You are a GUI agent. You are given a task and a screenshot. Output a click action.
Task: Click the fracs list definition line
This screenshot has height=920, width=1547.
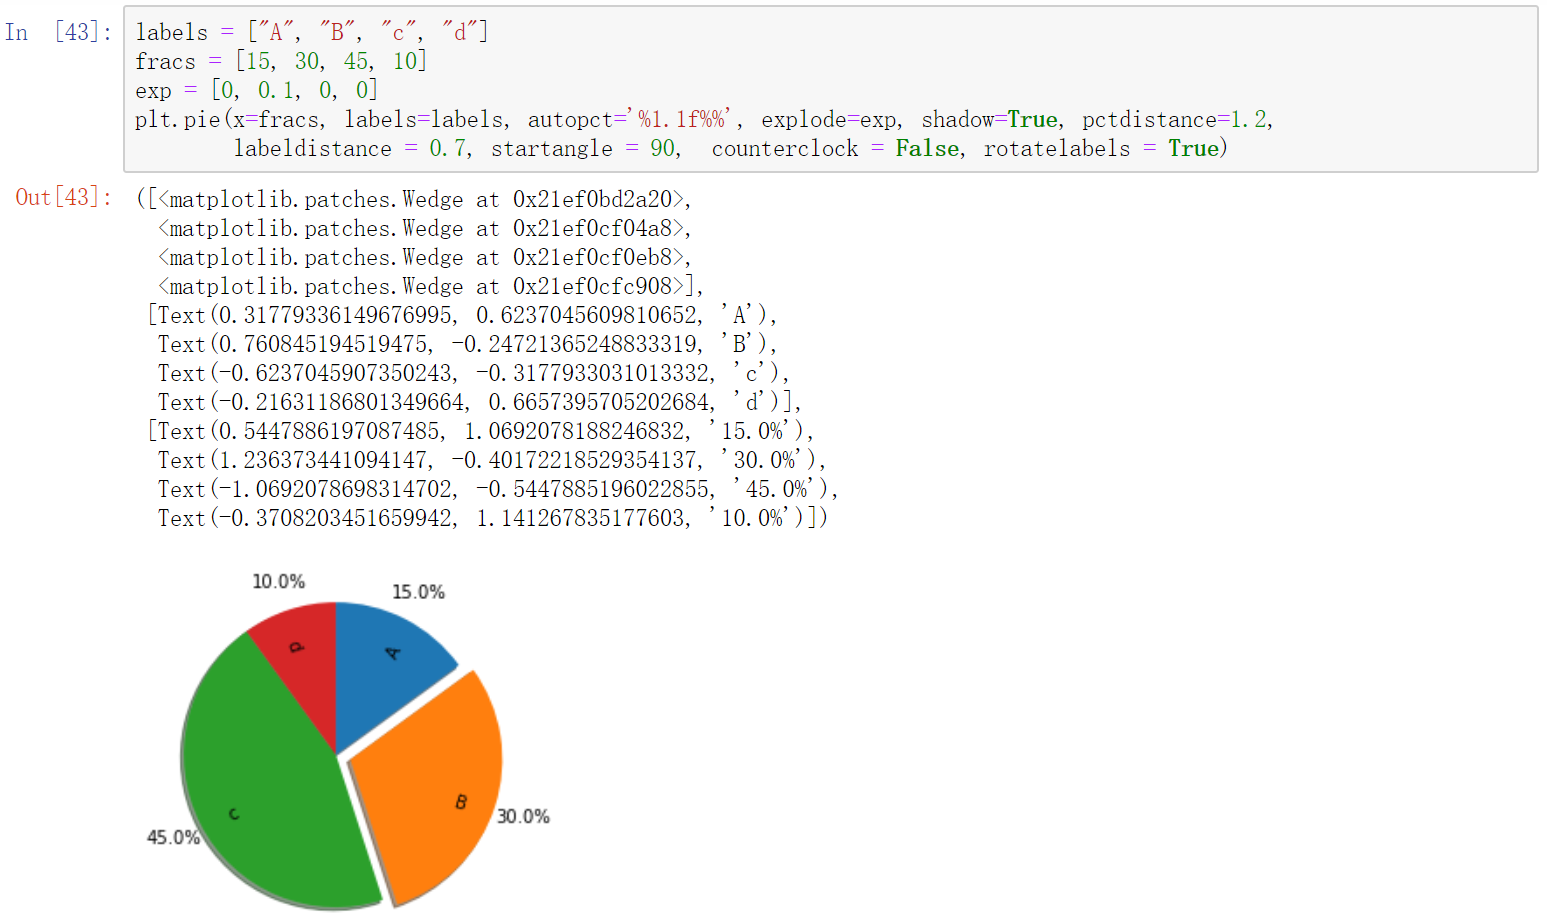(280, 61)
